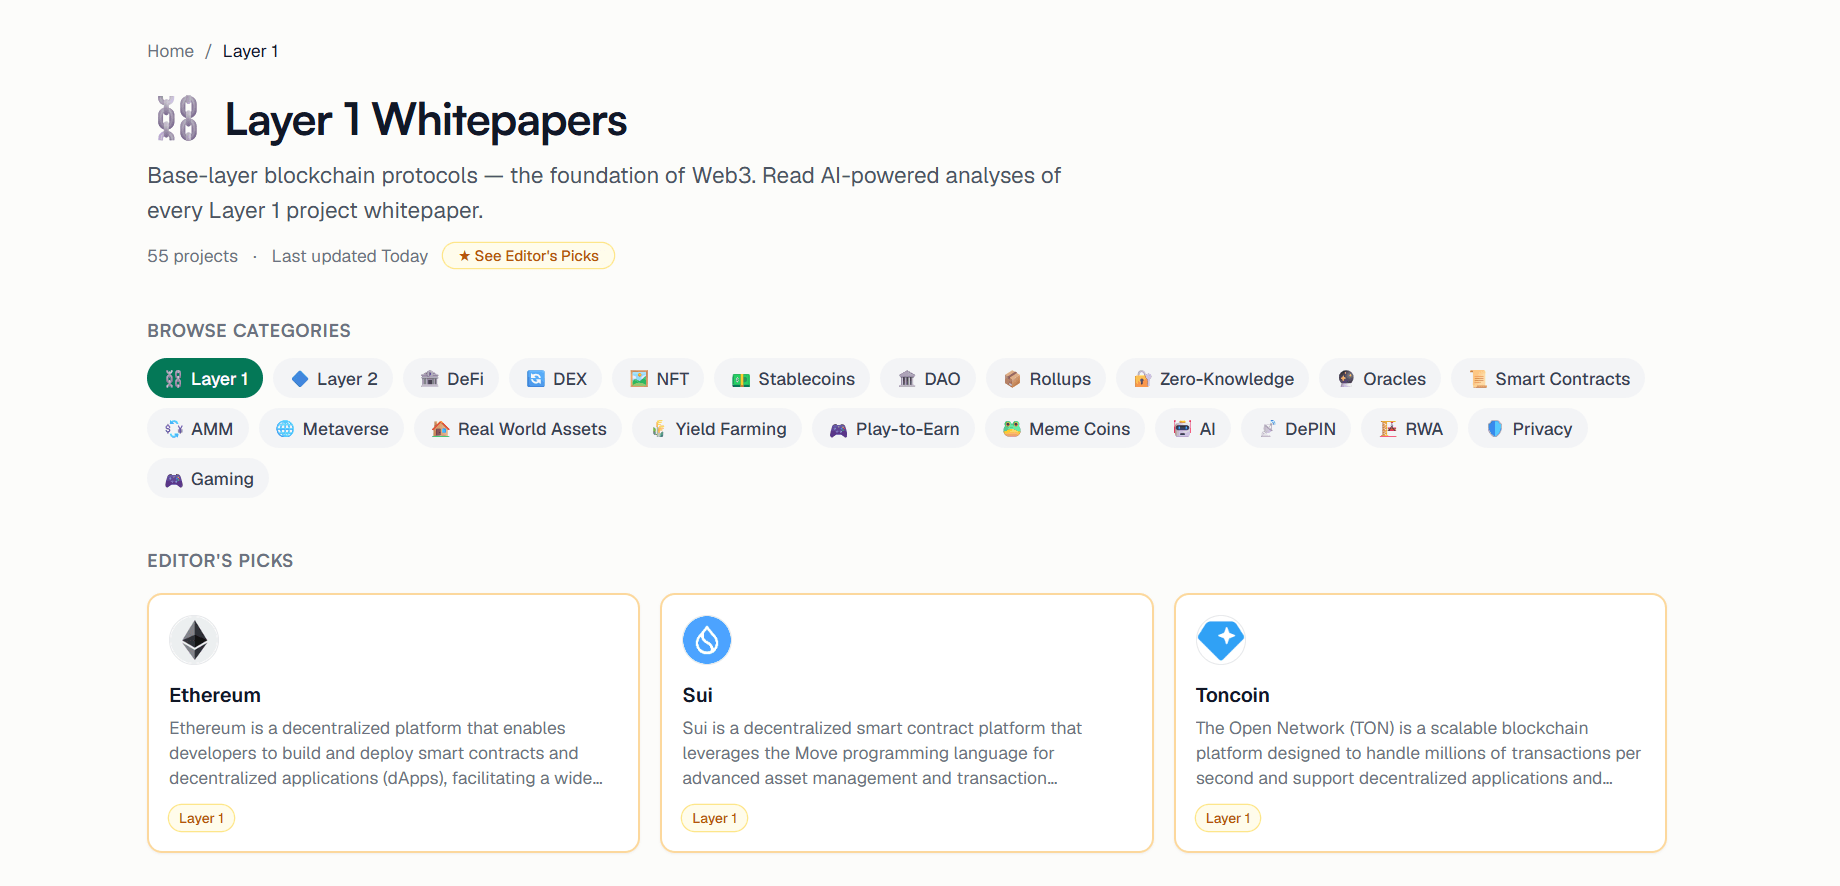Jump to See Editor's Picks
The height and width of the screenshot is (886, 1840).
528,256
